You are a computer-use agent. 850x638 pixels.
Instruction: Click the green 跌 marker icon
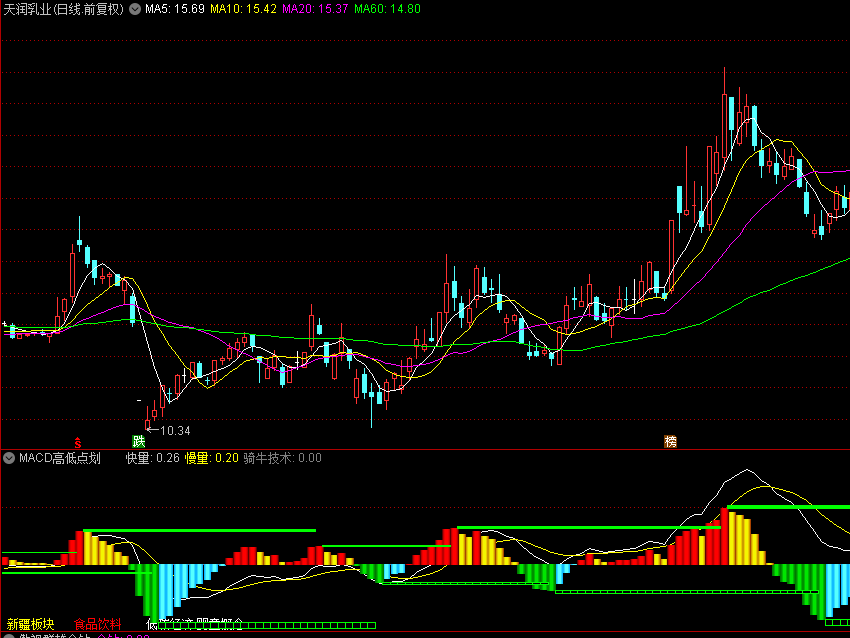point(139,442)
